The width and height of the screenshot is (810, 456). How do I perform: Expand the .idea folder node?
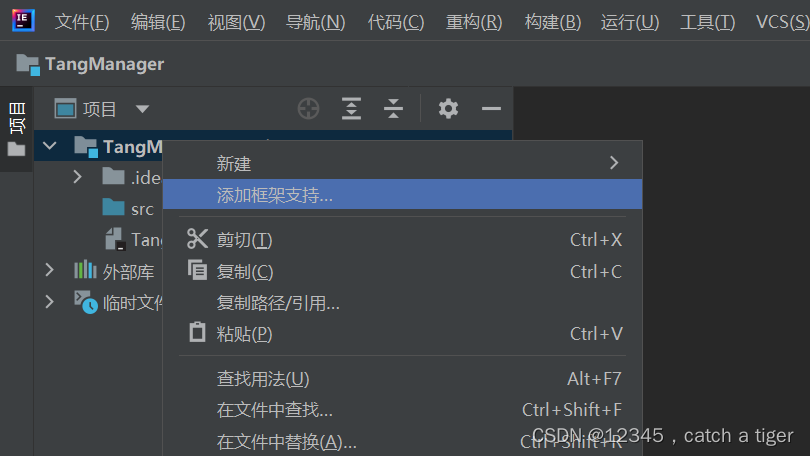pos(78,177)
